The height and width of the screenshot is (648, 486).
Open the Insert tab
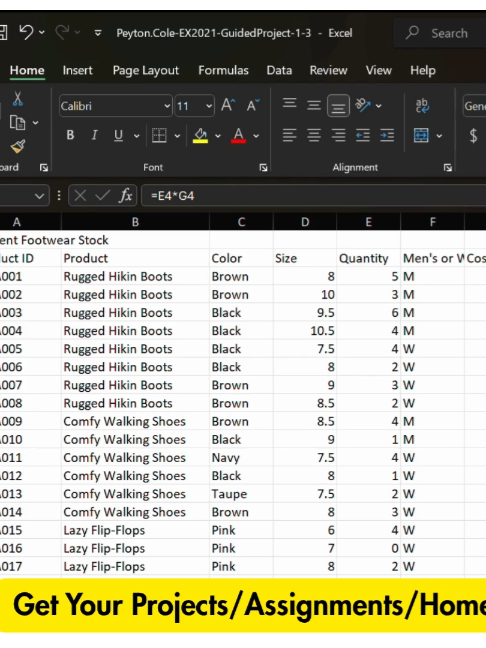pos(78,70)
